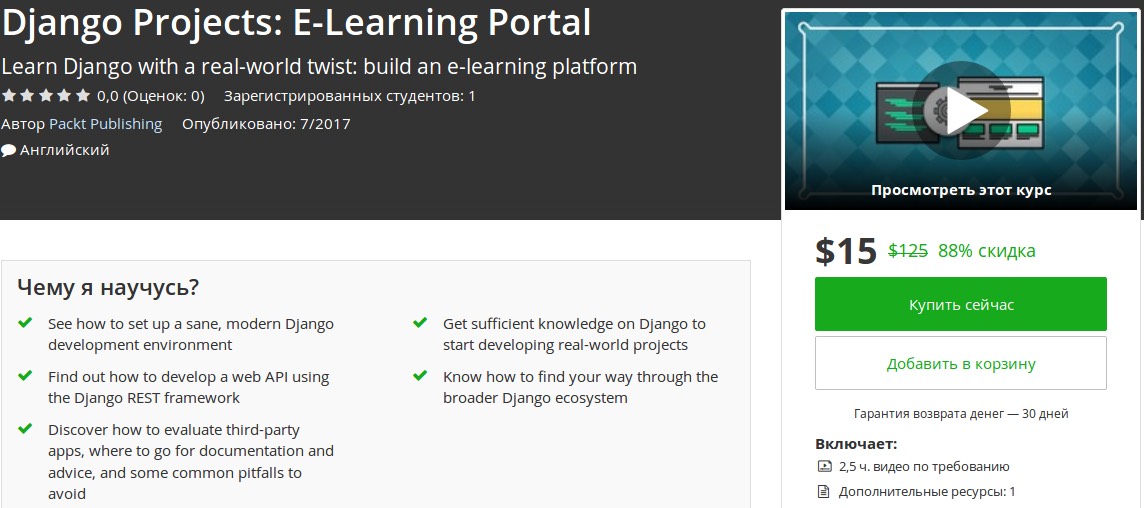1144x508 pixels.
Task: Click checkmark beside 'Discover how to evaluate'
Action: (x=25, y=429)
